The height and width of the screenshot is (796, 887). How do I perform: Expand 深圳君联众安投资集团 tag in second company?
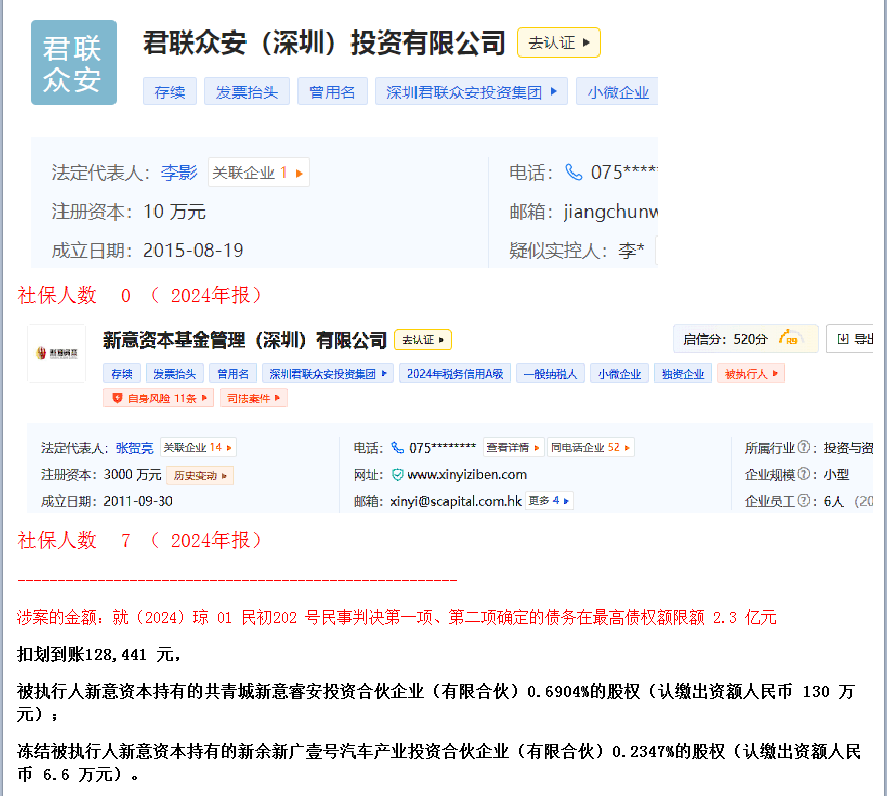click(x=328, y=373)
